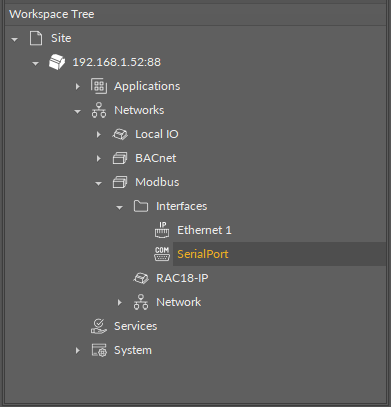Select the Network item under Modbus
Screen dimensions: 391x407
click(x=178, y=302)
